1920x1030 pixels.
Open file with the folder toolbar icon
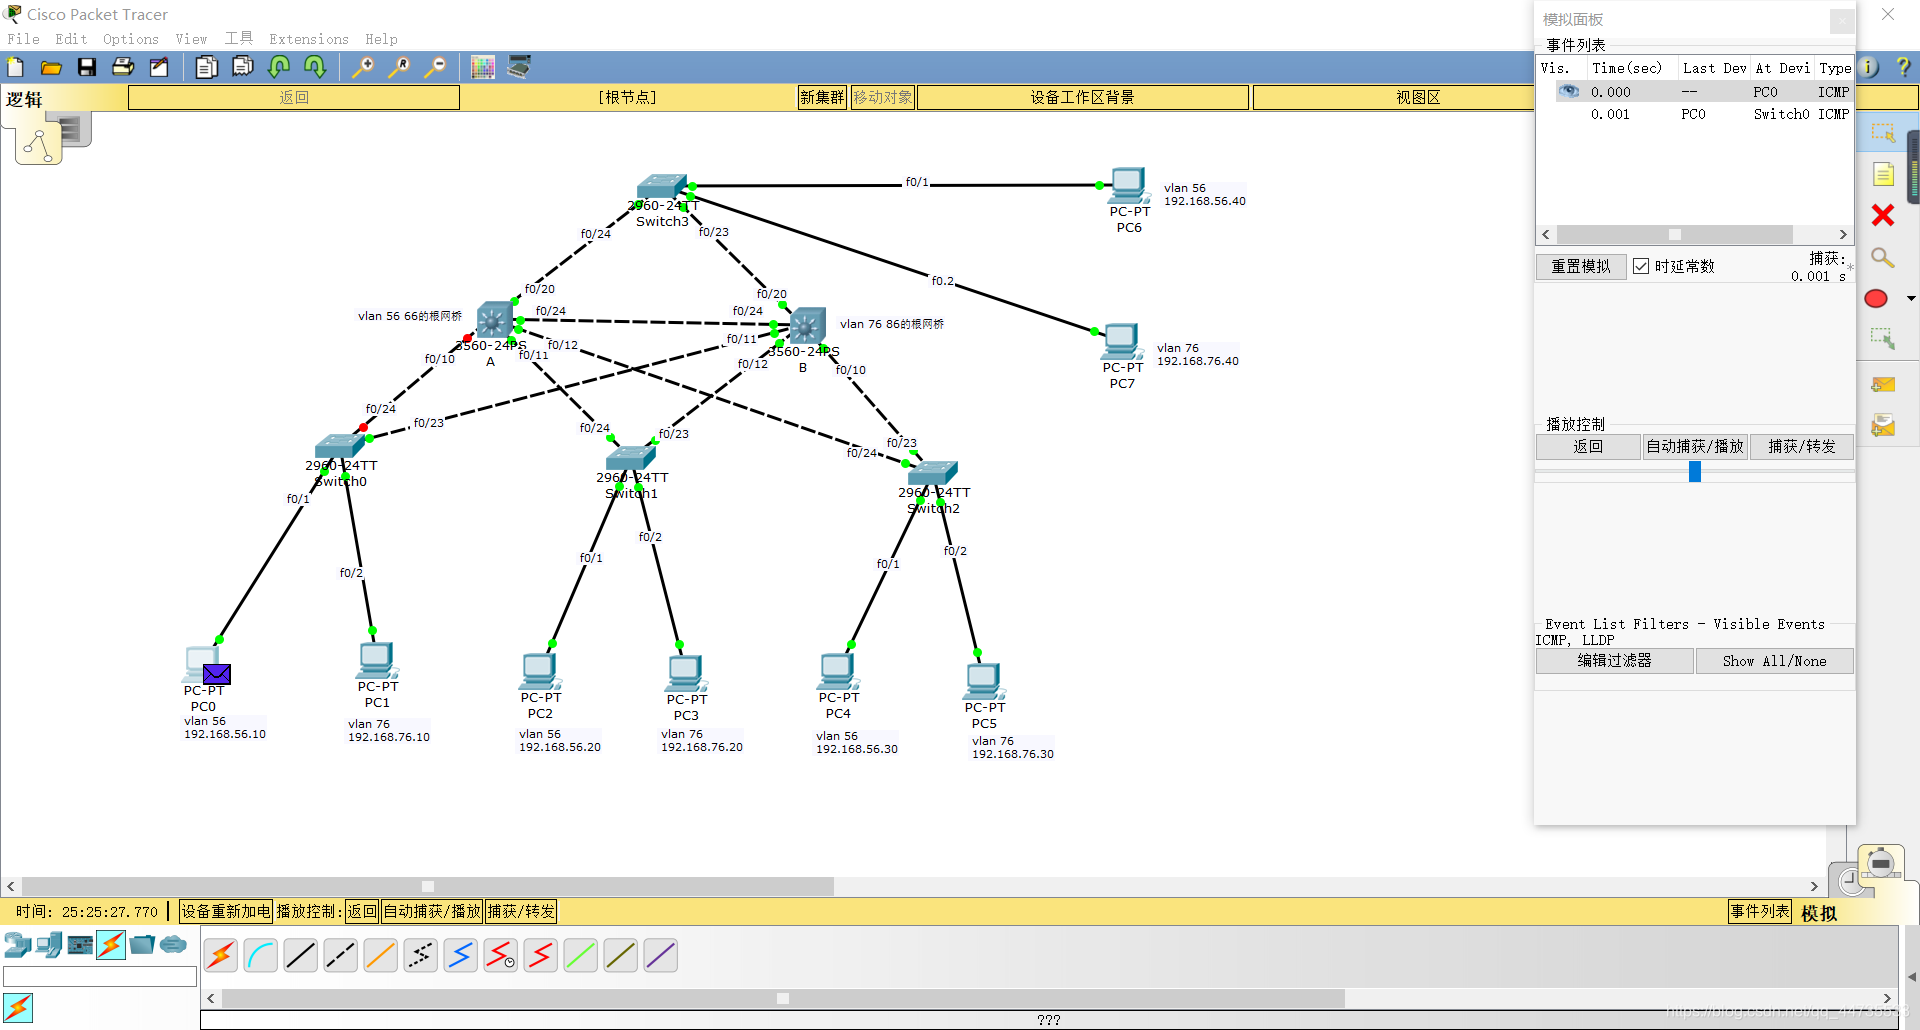coord(51,67)
